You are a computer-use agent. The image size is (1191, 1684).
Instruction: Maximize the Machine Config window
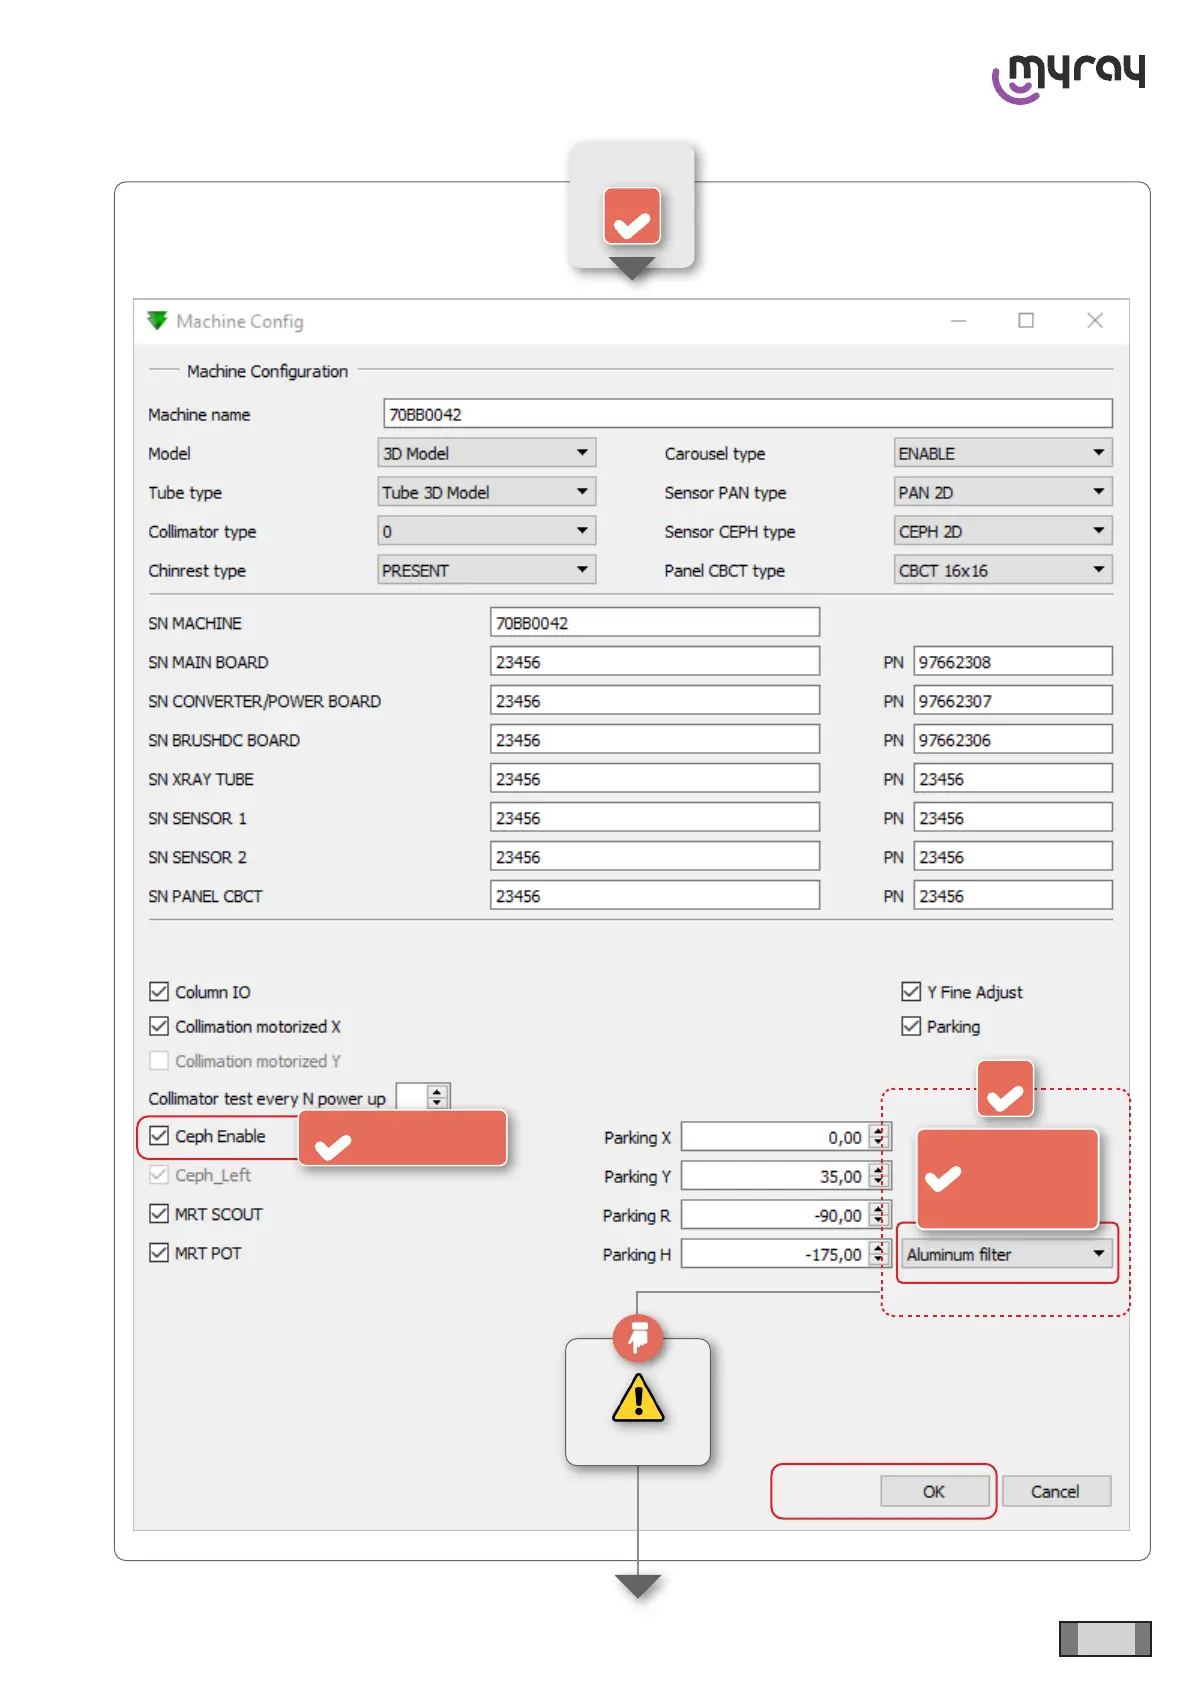(1026, 320)
